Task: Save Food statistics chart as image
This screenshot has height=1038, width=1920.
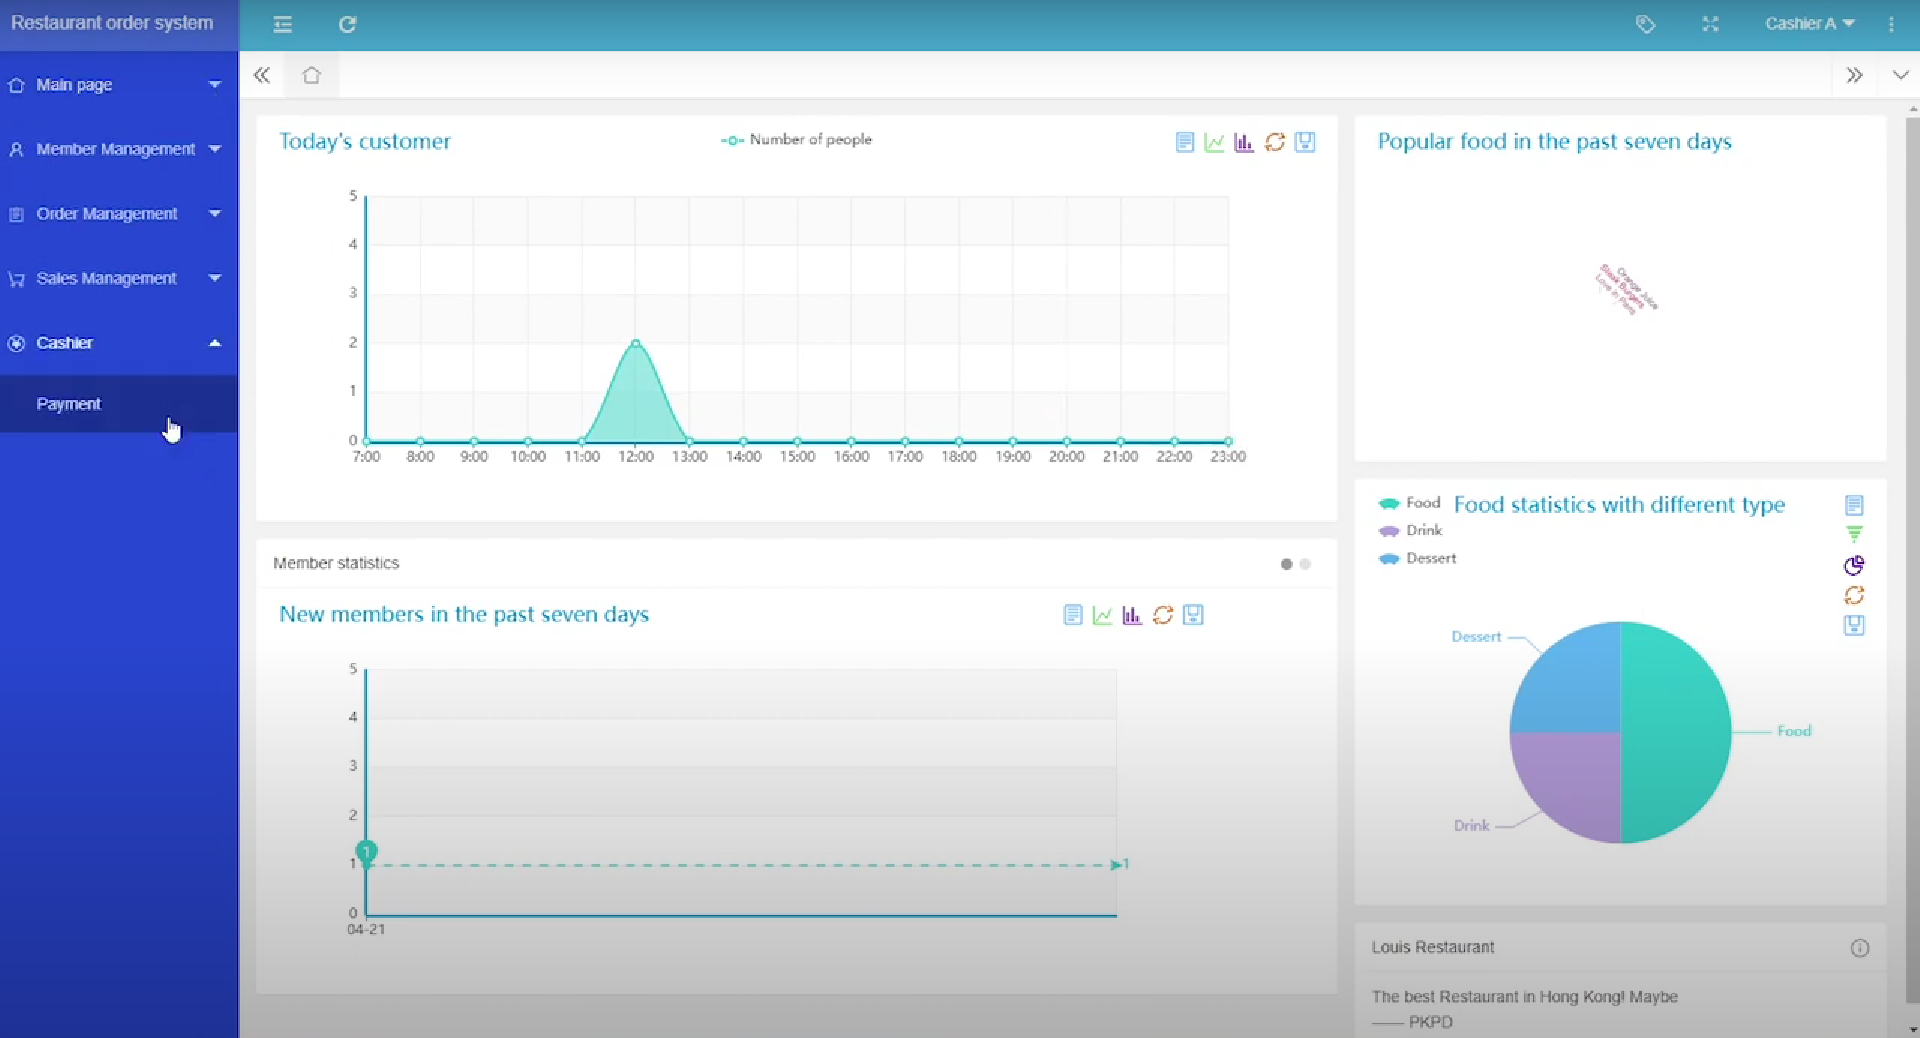Action: [x=1854, y=625]
